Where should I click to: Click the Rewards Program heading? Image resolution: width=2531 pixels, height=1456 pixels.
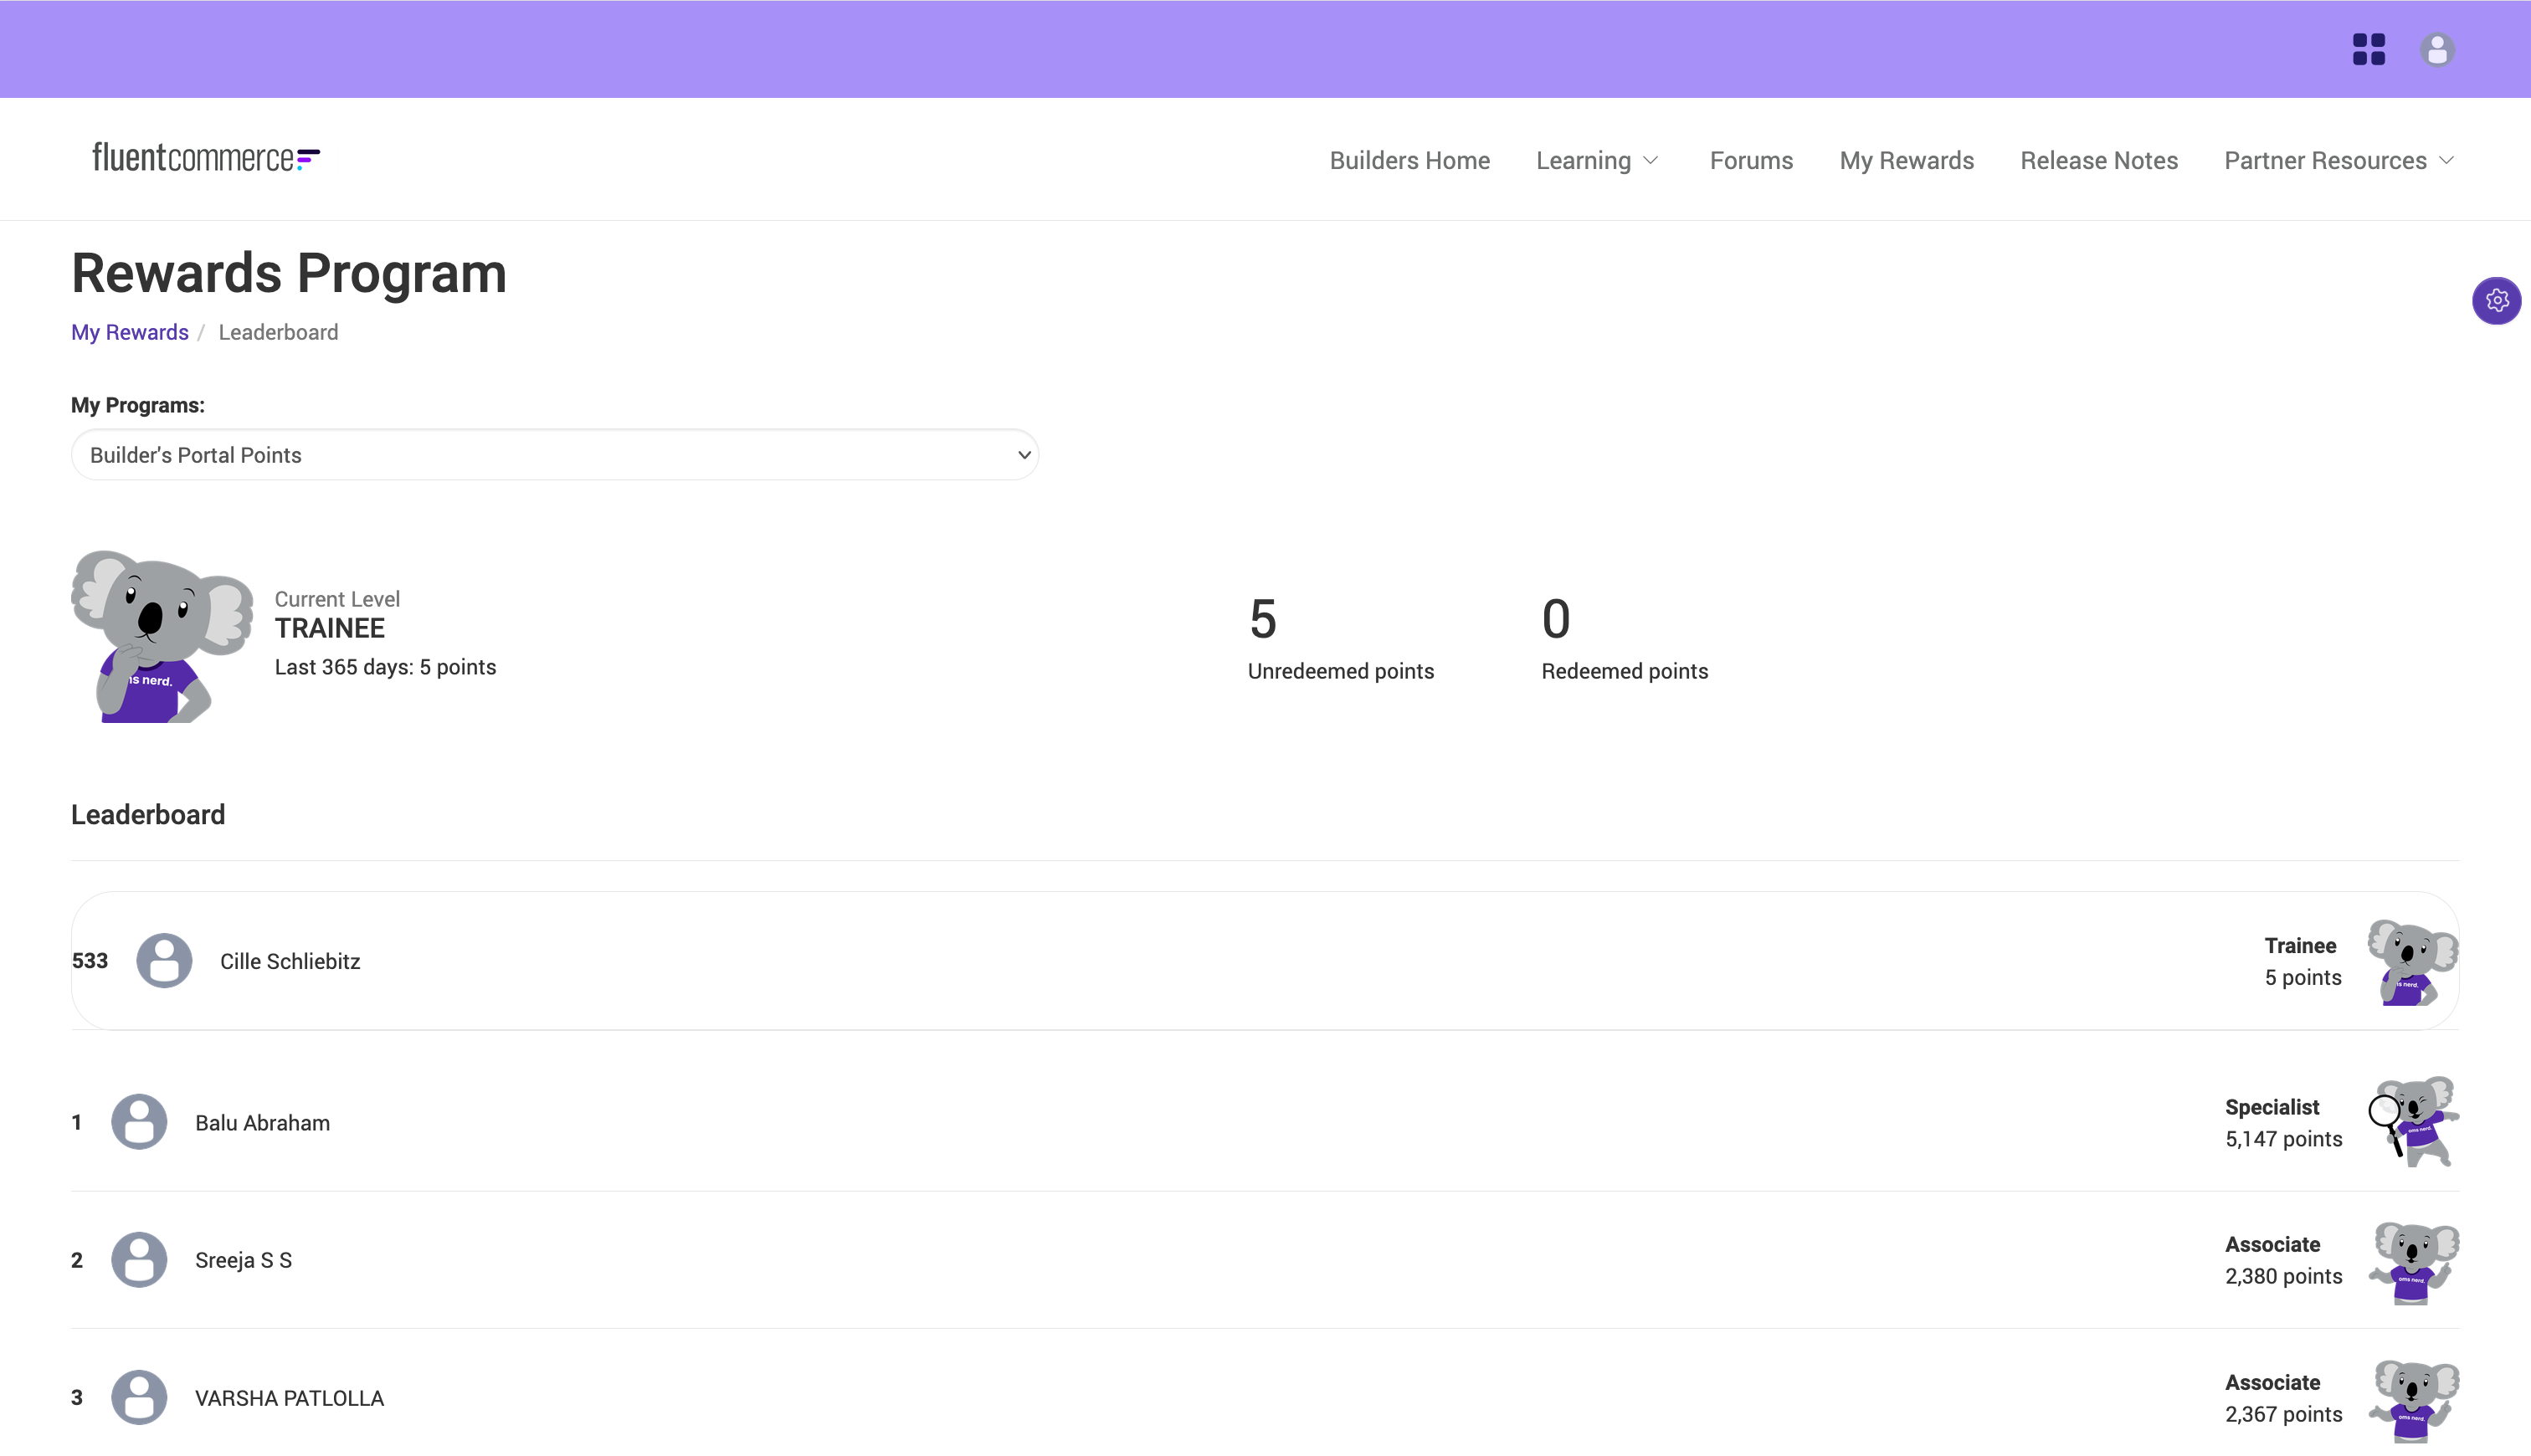(x=289, y=273)
